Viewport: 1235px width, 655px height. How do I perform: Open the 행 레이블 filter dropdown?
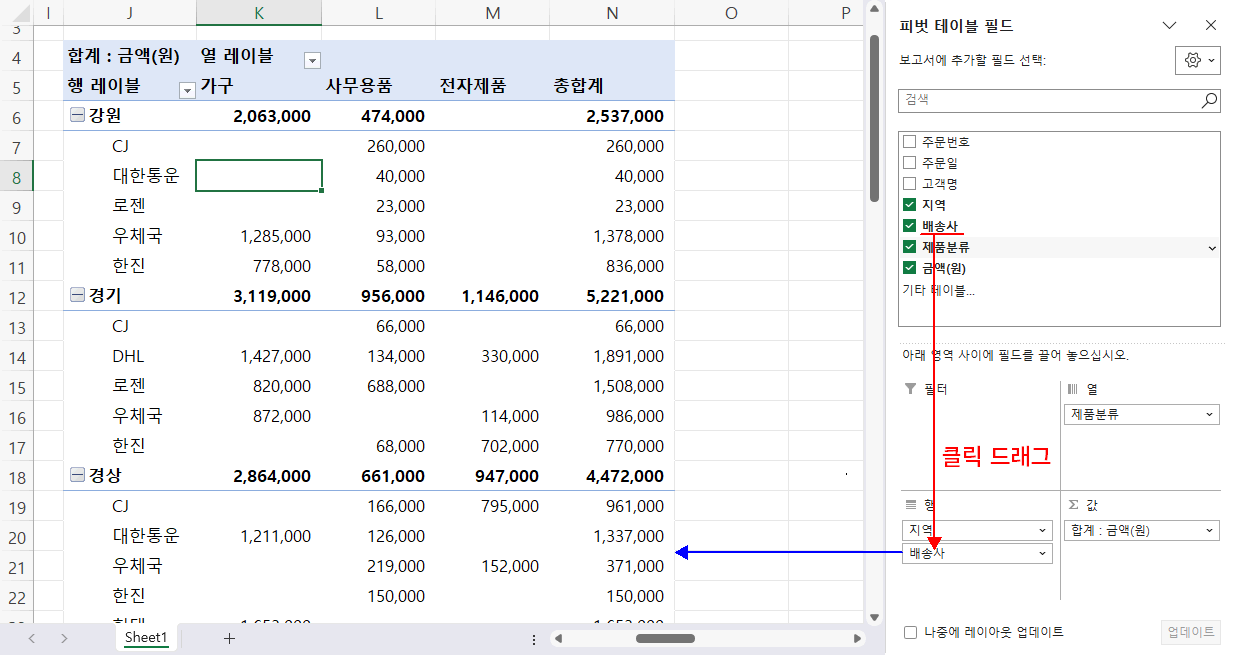186,90
